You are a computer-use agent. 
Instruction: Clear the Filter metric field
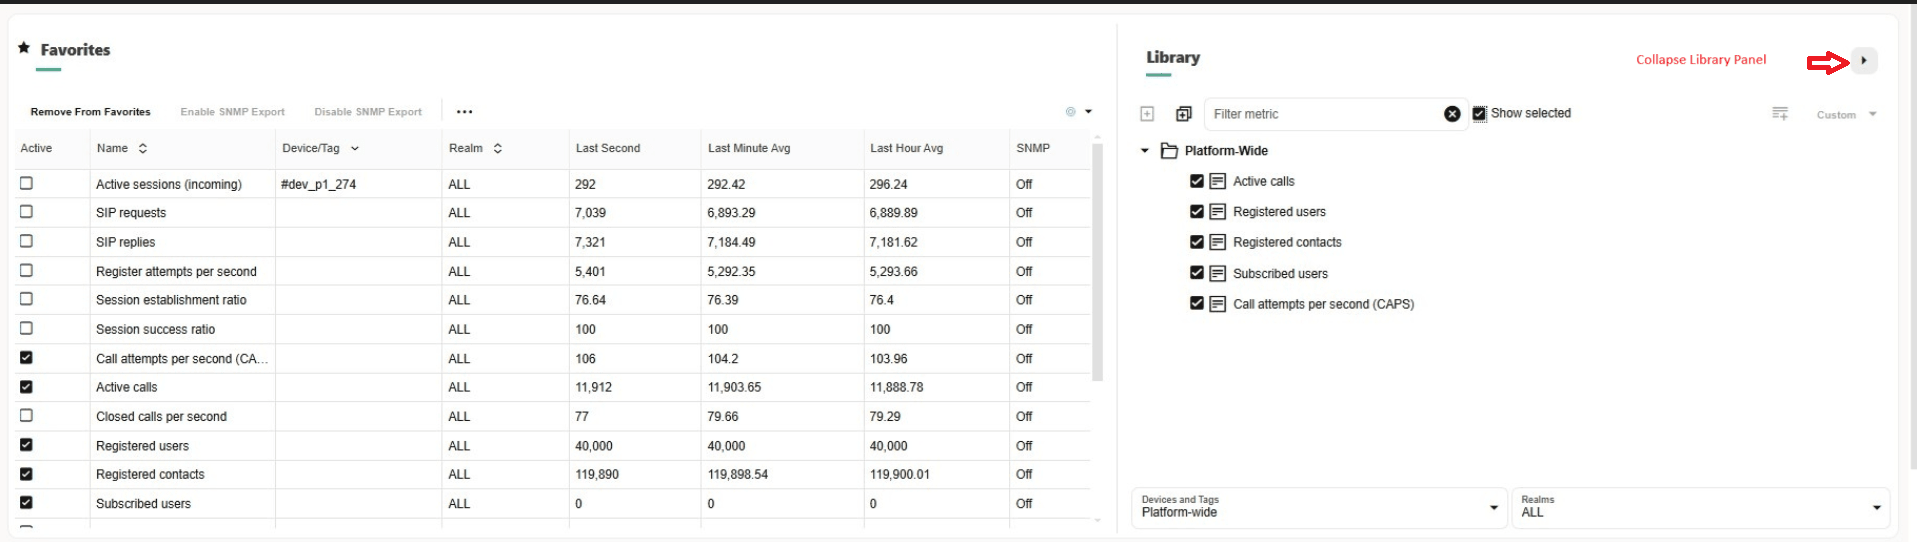pos(1452,114)
